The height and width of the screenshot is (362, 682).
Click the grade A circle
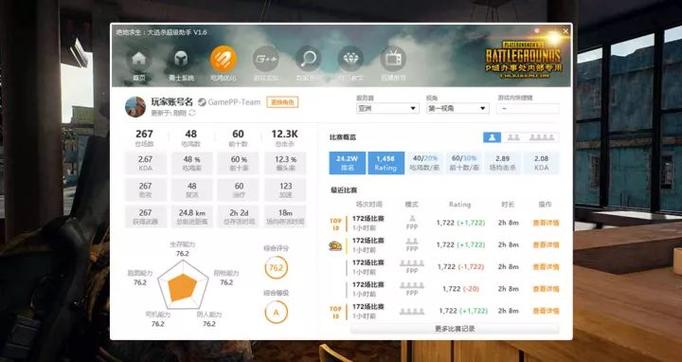point(276,312)
